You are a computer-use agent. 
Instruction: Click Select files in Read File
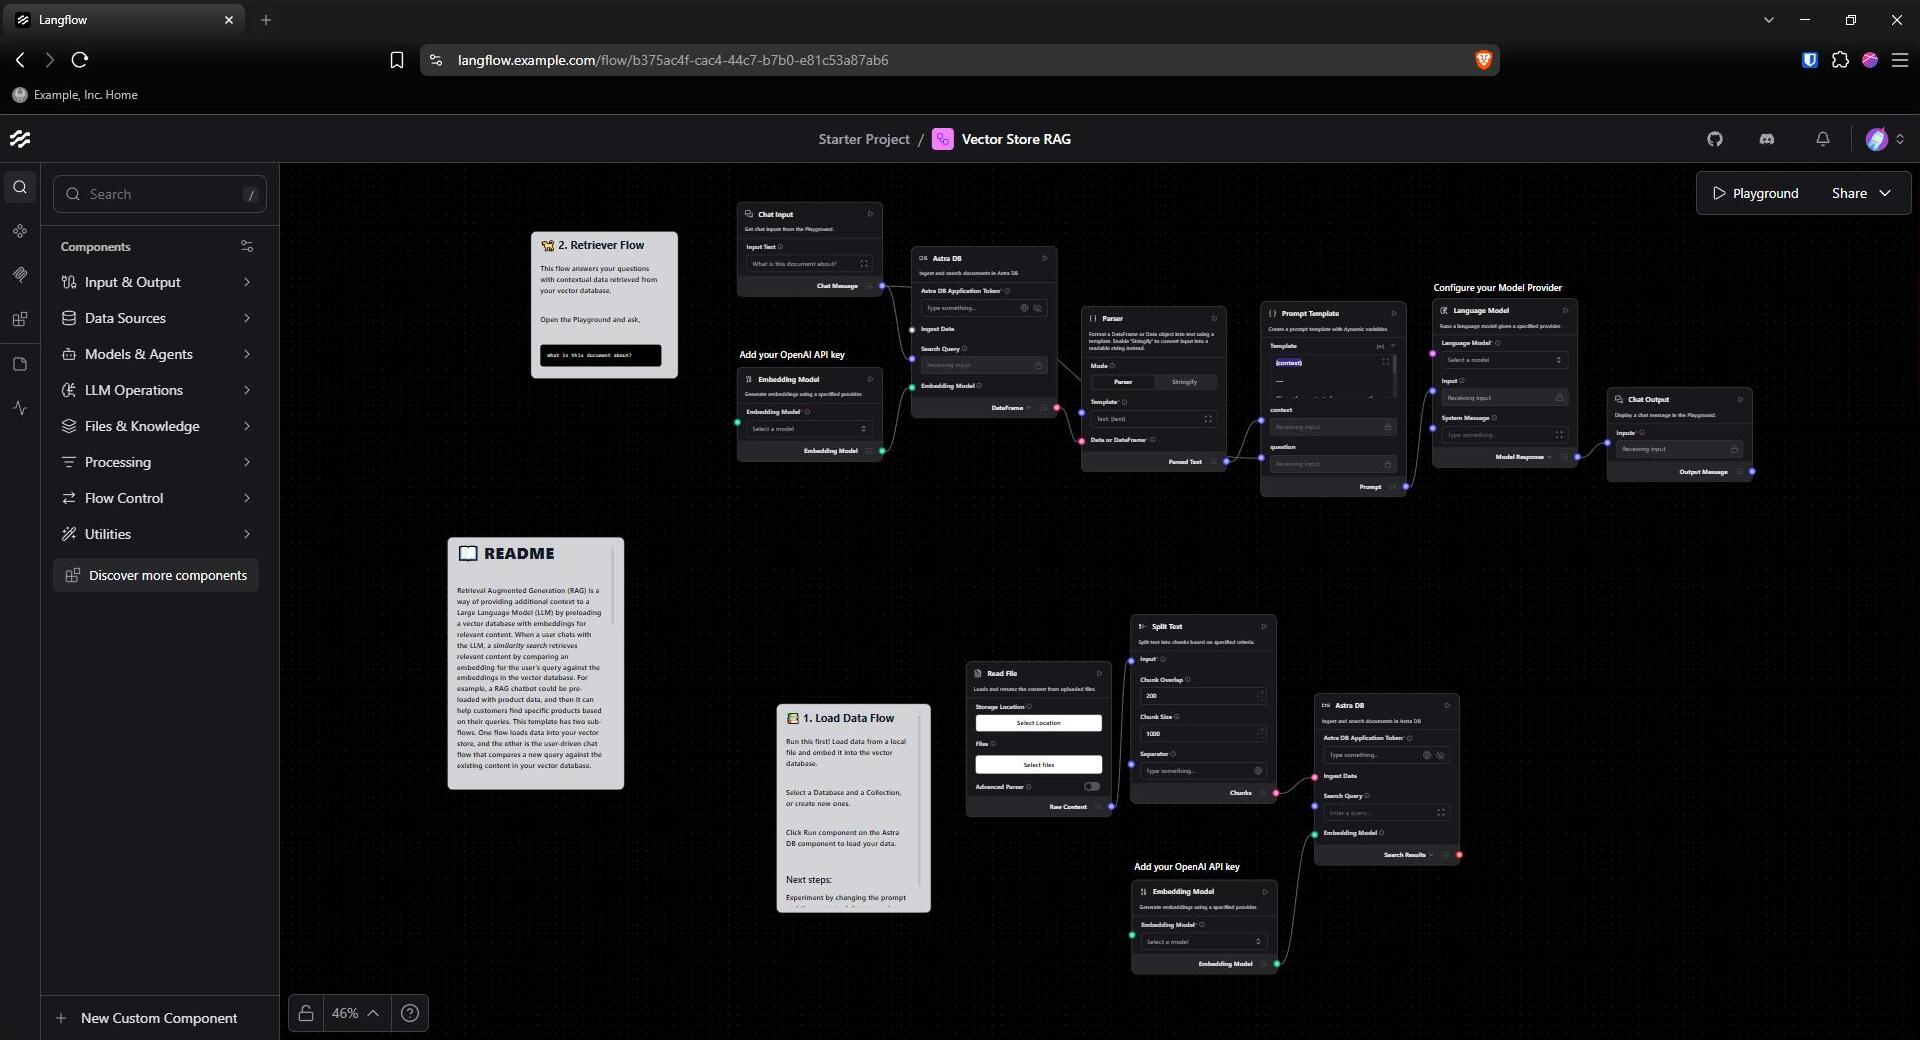(1039, 765)
